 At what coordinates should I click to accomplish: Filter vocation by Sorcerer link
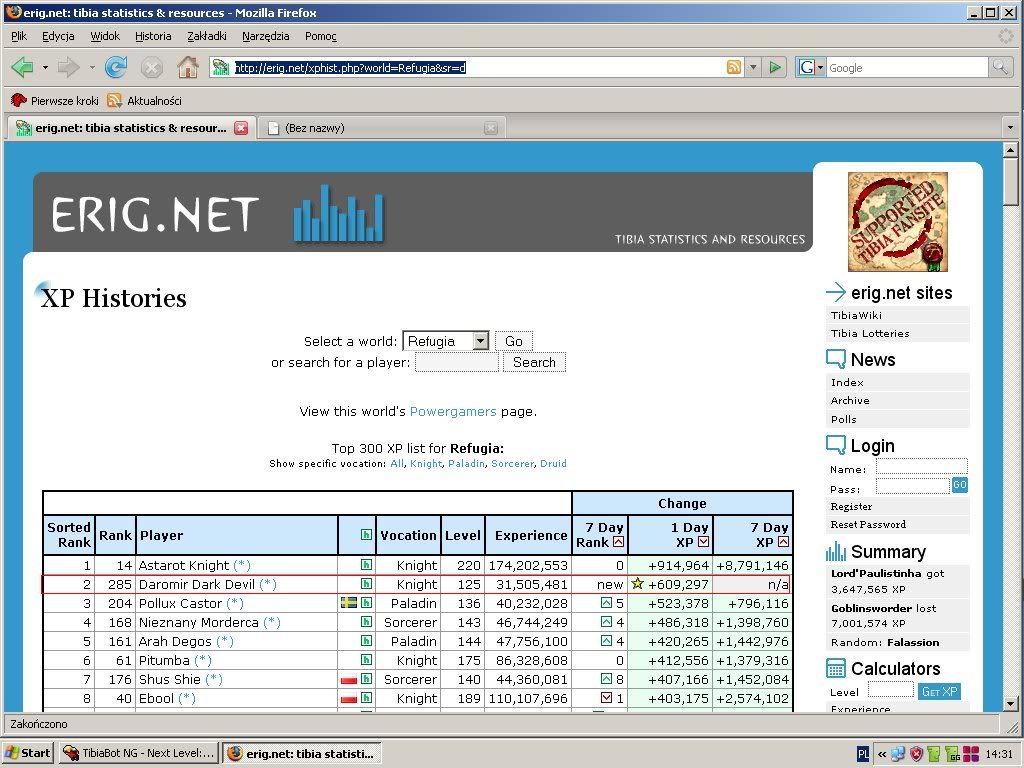[x=512, y=464]
